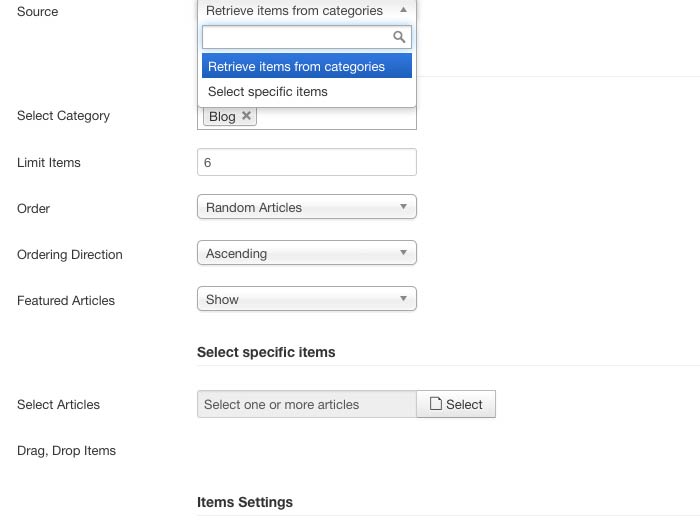Click the document icon on Select button

pyautogui.click(x=436, y=404)
